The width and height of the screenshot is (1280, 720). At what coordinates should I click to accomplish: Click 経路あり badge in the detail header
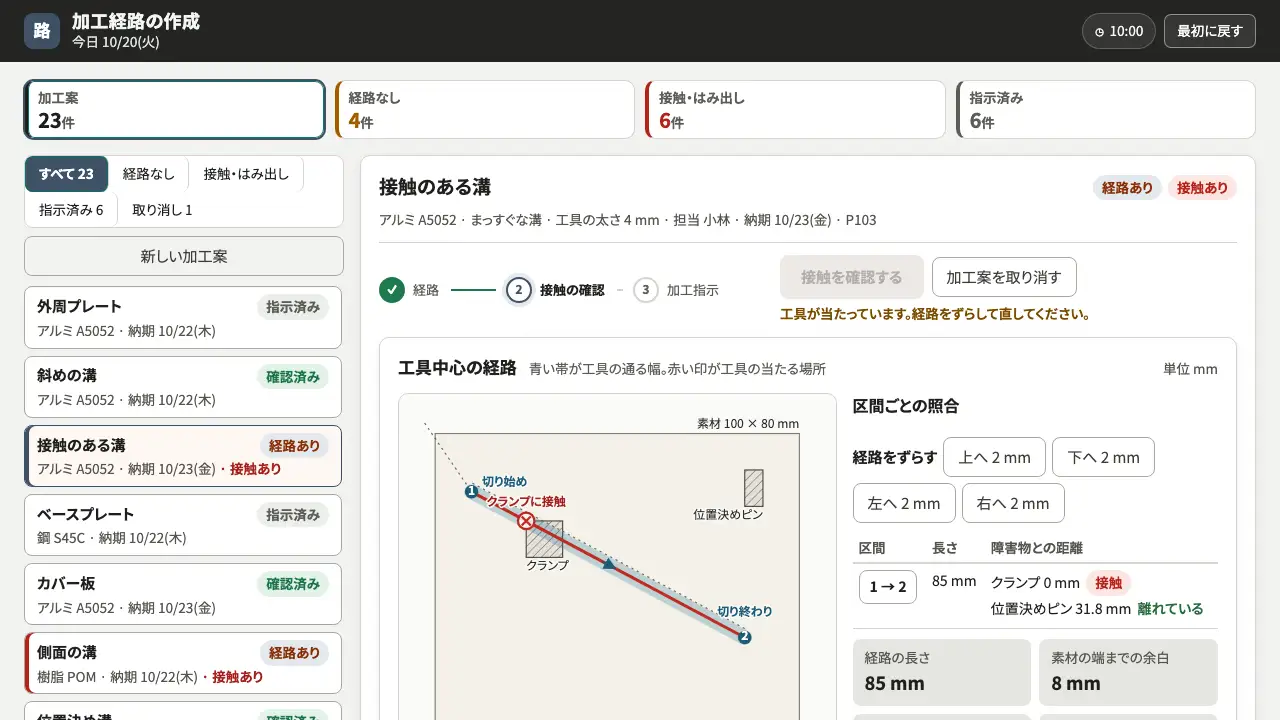point(1128,187)
